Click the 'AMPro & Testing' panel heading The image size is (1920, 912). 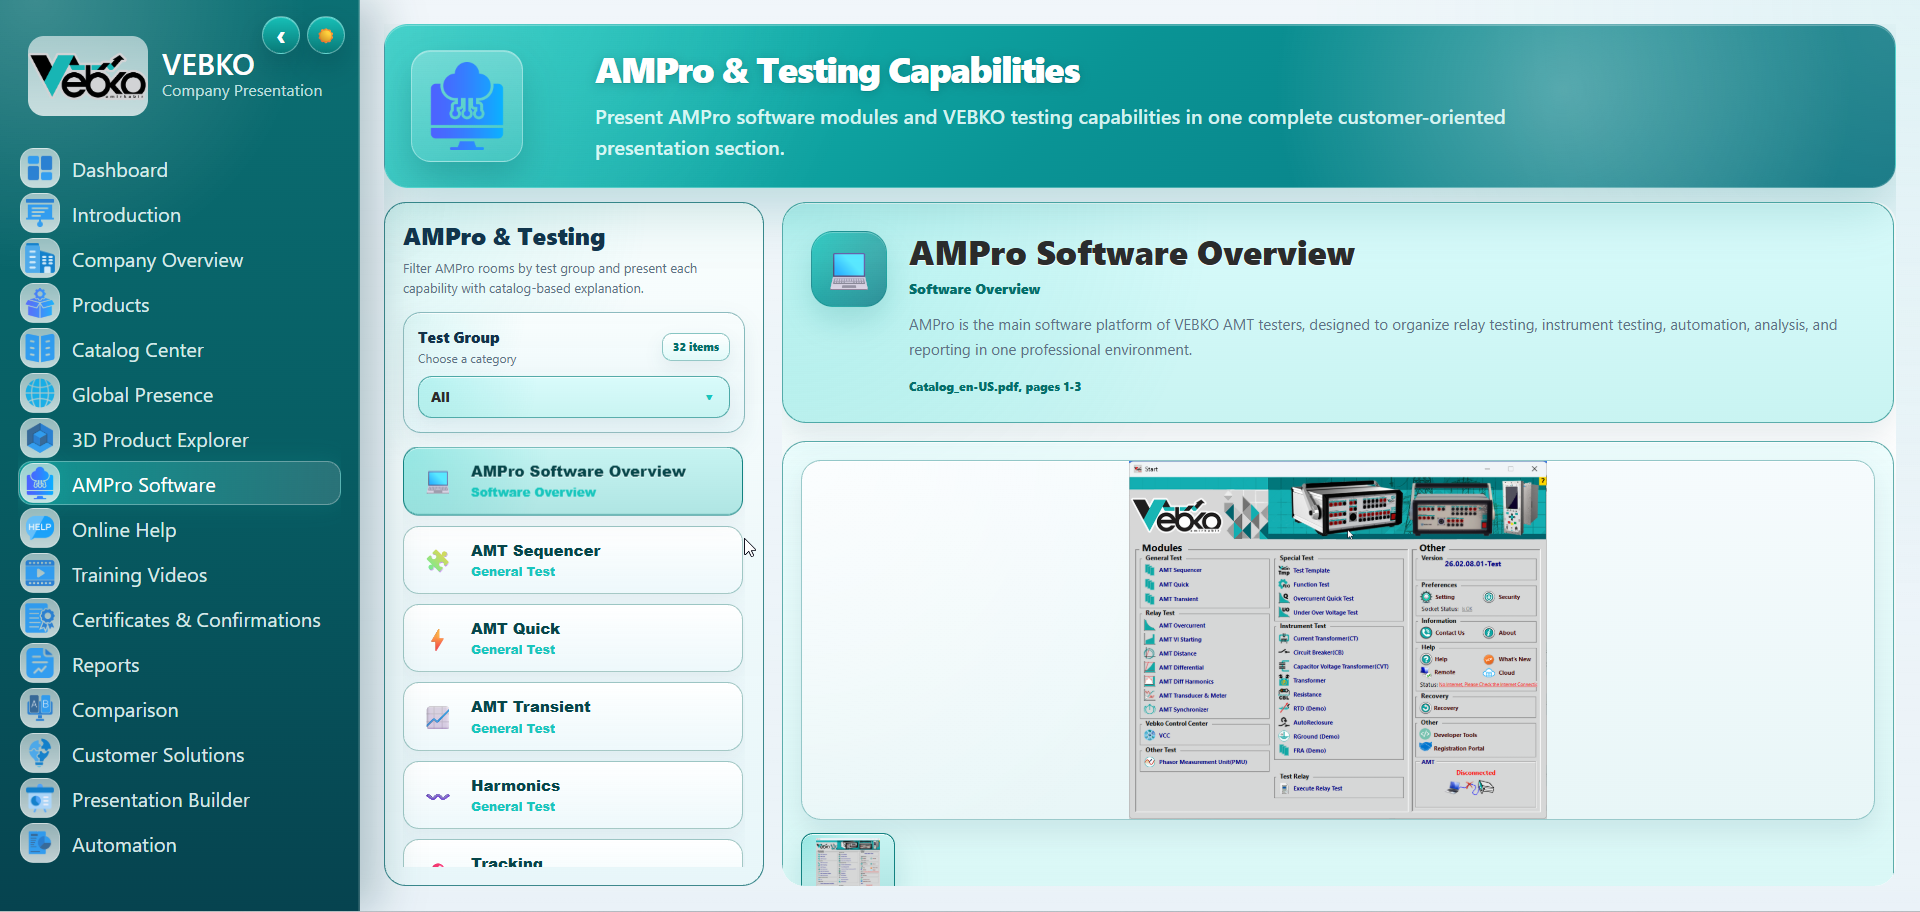click(504, 237)
